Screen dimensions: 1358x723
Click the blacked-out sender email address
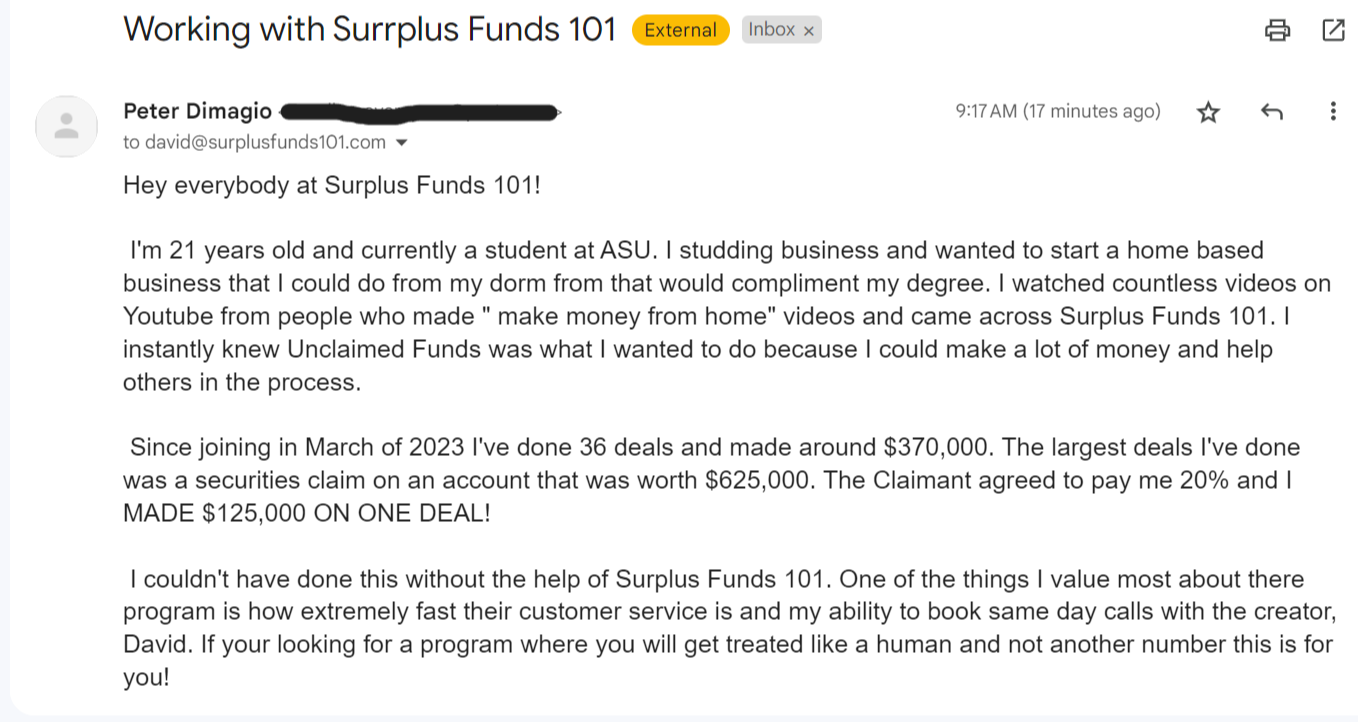click(418, 111)
